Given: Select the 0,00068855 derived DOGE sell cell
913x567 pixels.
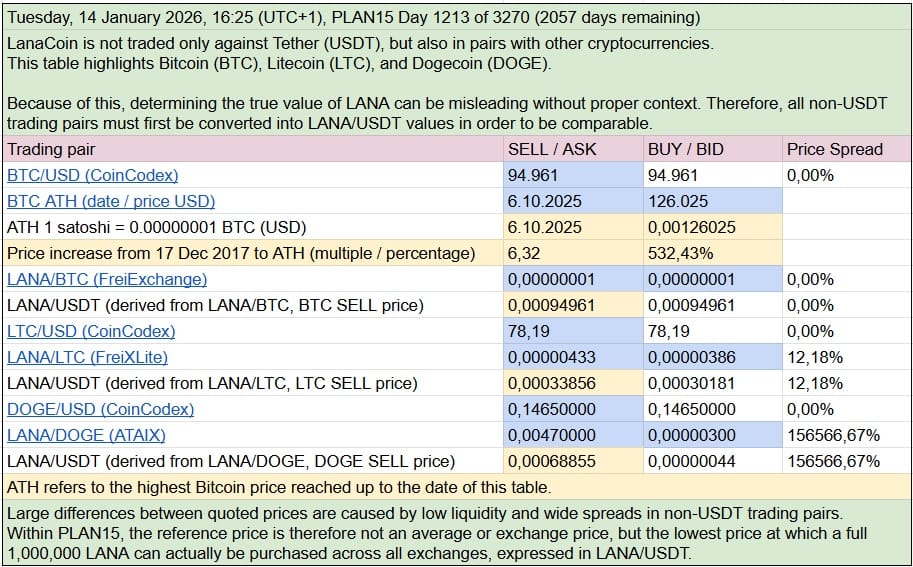Looking at the screenshot, I should pyautogui.click(x=551, y=461).
